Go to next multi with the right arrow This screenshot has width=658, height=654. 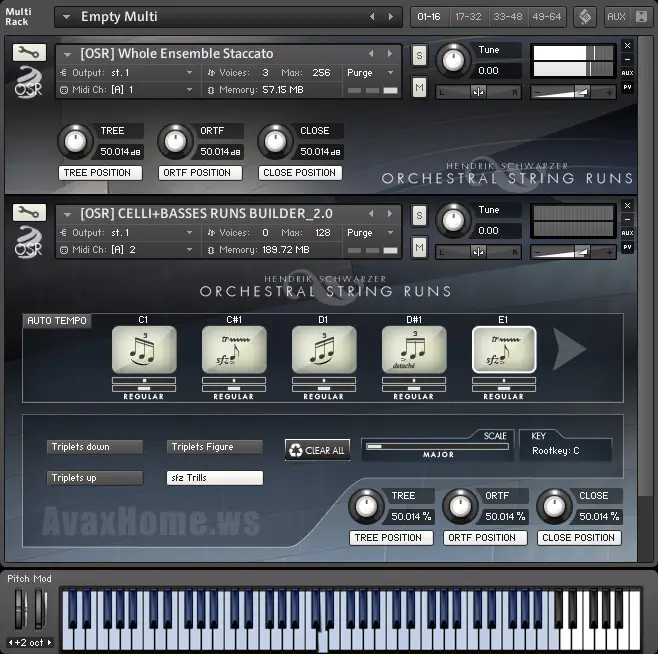click(x=391, y=16)
